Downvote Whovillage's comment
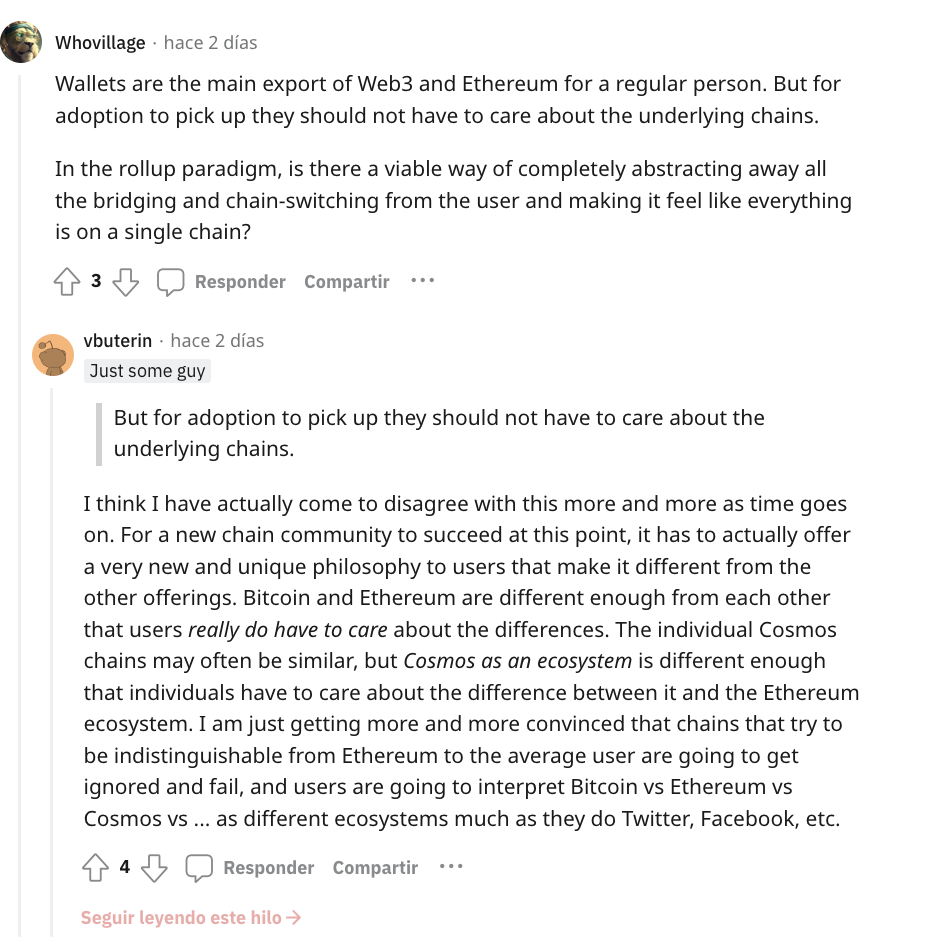Screen dimensions: 938x950 125,282
